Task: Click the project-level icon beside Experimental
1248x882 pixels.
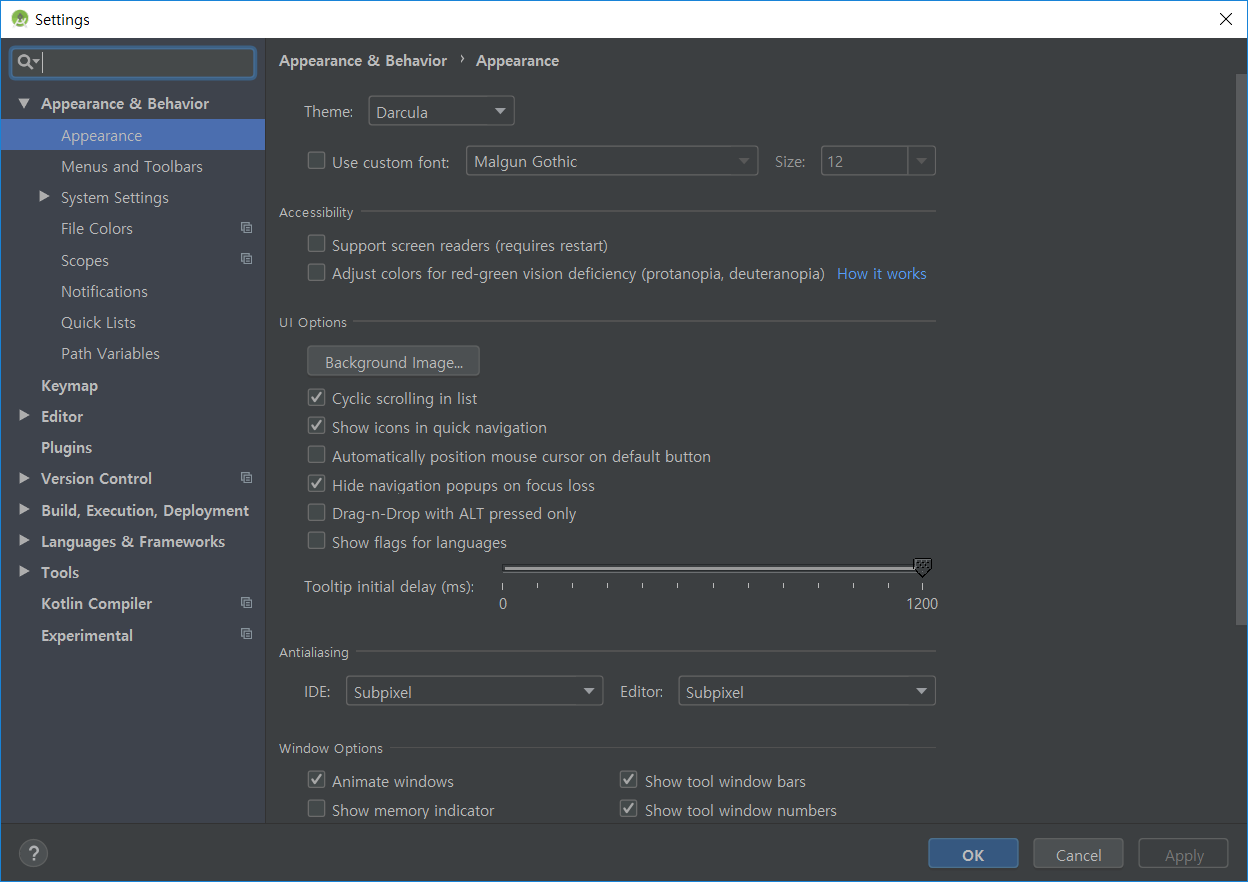Action: (246, 634)
